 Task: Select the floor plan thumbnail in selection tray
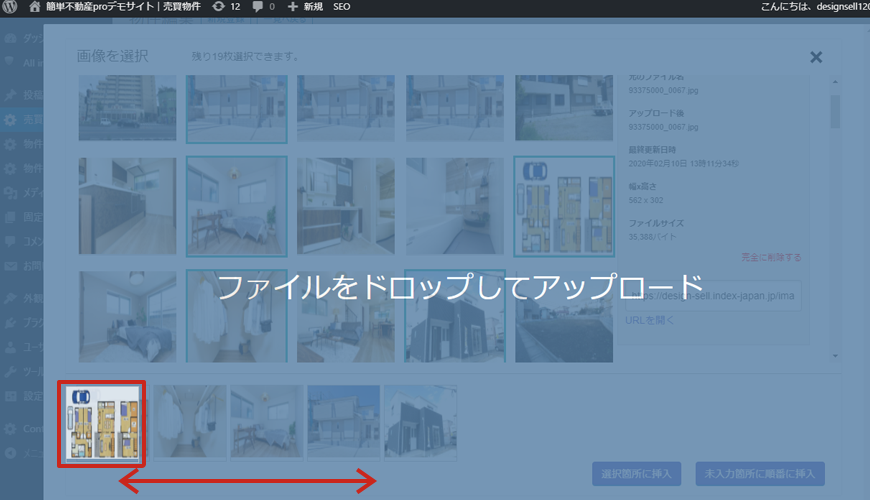click(x=101, y=423)
